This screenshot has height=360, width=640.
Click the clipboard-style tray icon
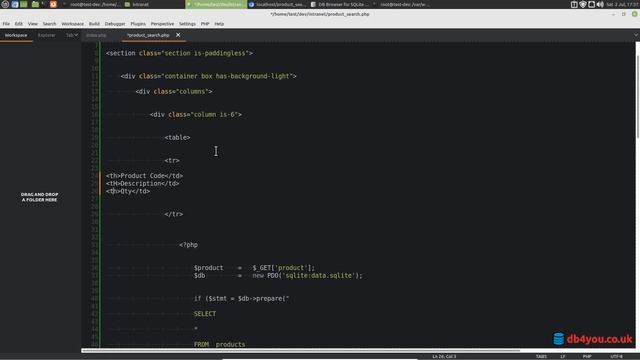tap(574, 4)
